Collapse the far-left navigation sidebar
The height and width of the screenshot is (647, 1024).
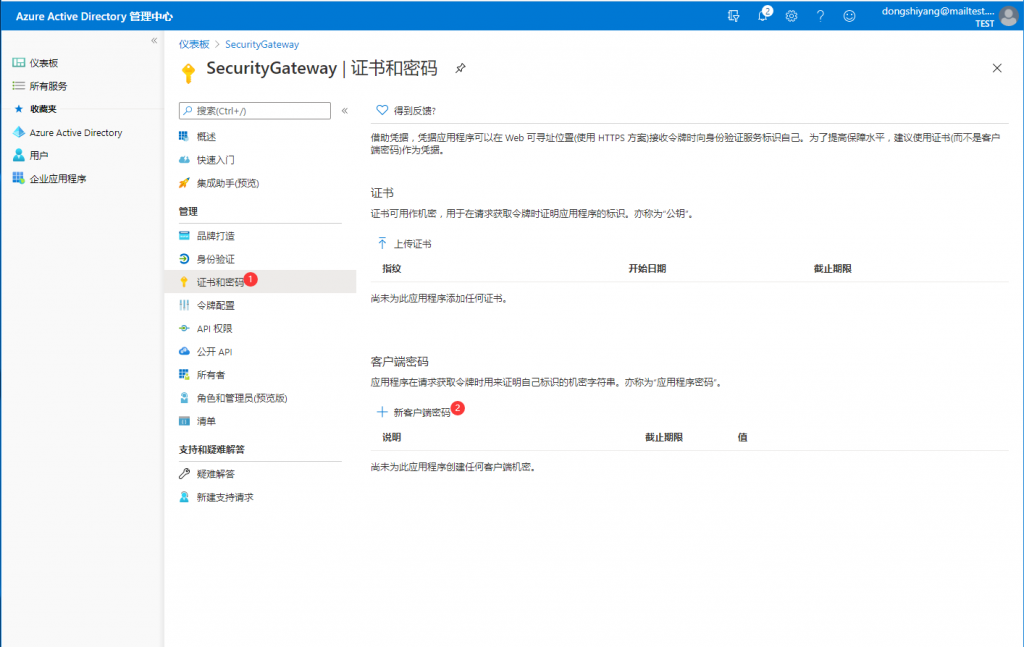[x=154, y=40]
